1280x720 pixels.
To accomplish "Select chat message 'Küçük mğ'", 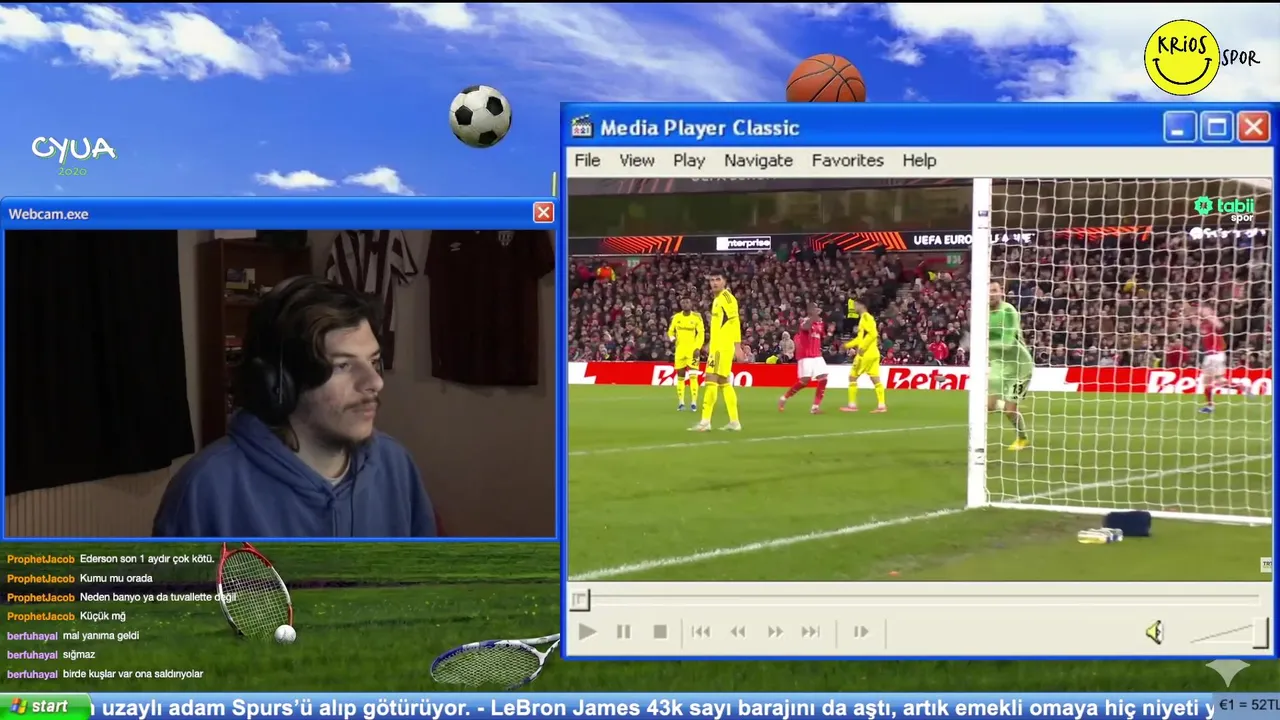I will [x=103, y=616].
